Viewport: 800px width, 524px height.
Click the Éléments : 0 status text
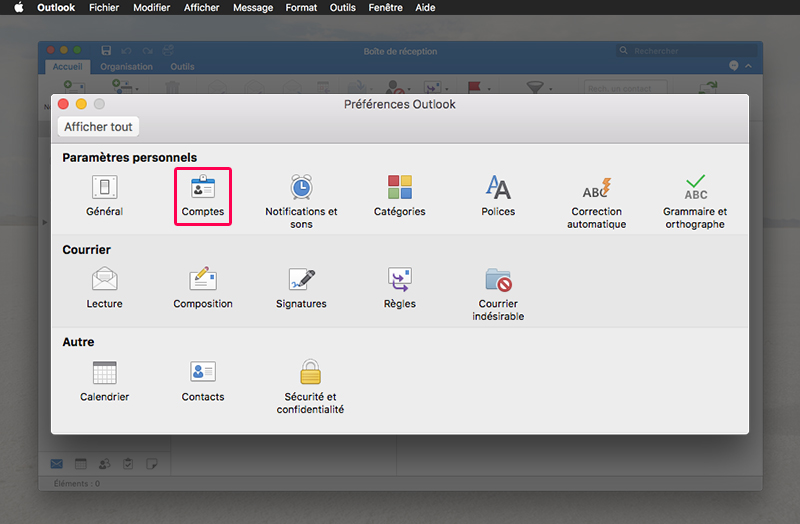[x=77, y=483]
